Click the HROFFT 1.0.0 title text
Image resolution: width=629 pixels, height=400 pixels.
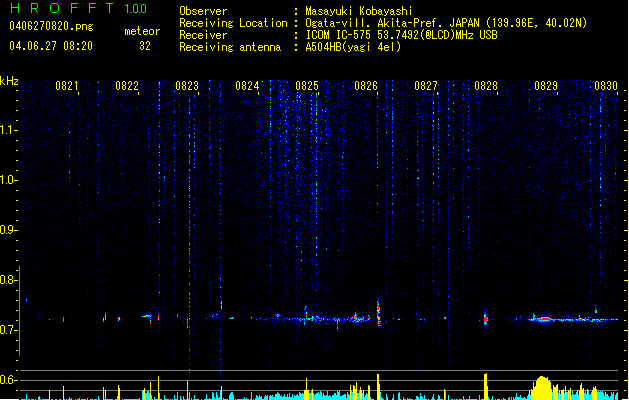click(x=79, y=8)
